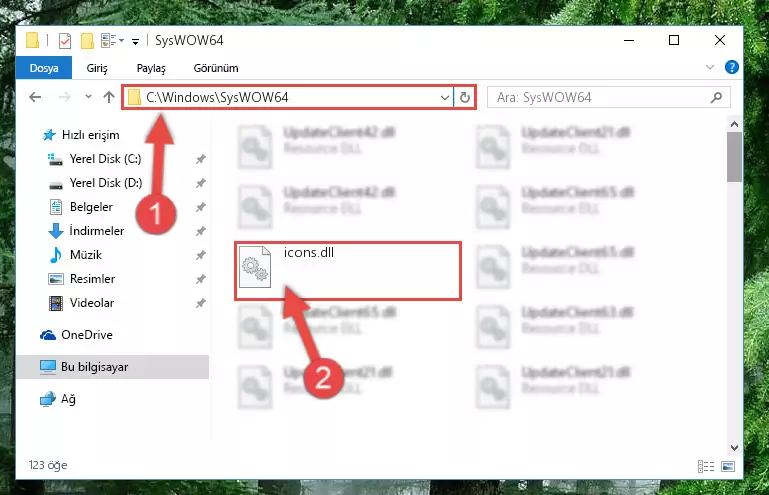Open Belgeler folder in sidebar
This screenshot has height=495, width=769.
pos(91,207)
